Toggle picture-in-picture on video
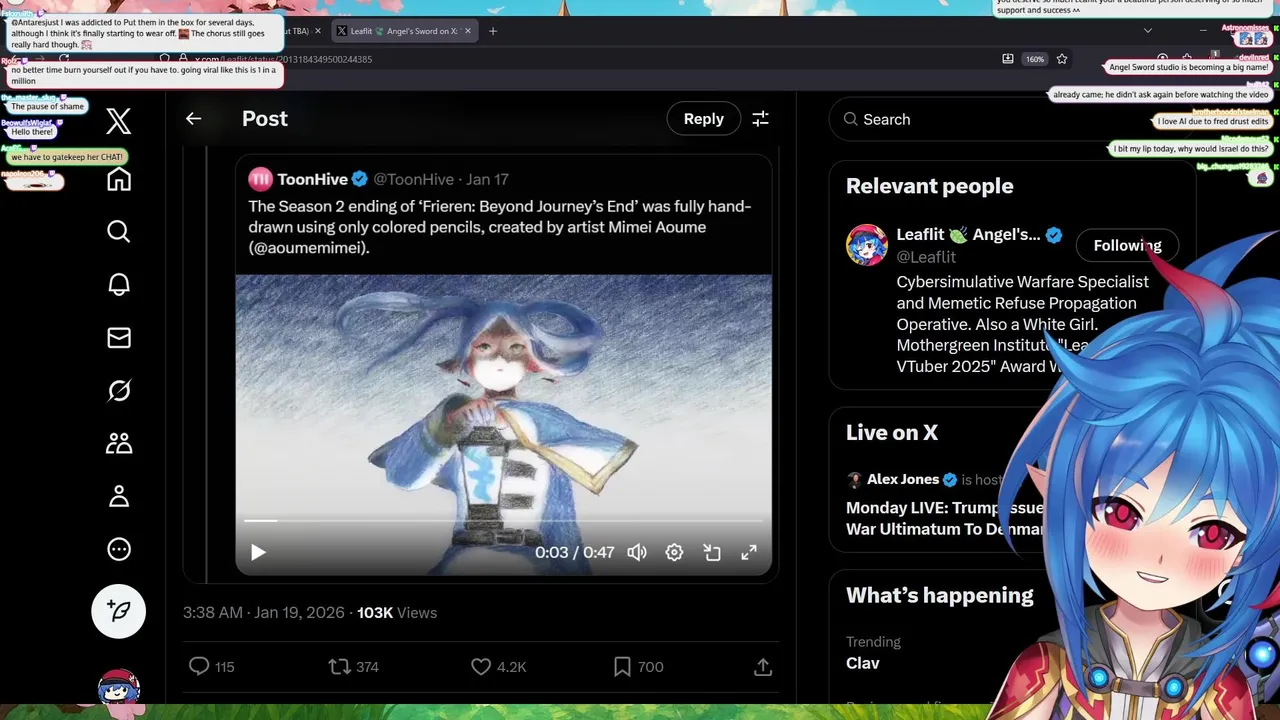Viewport: 1280px width, 720px height. point(712,552)
